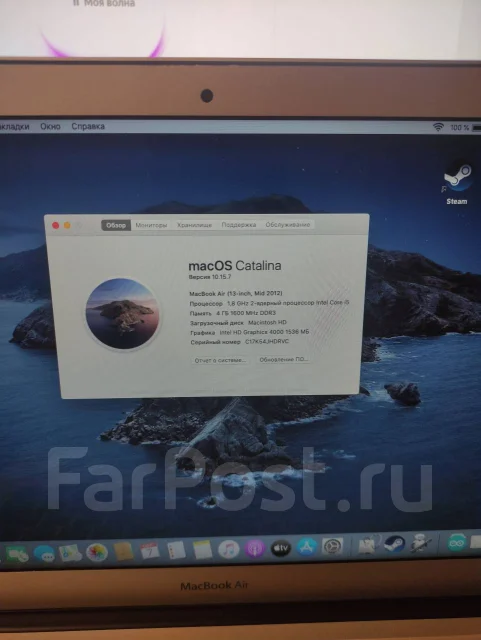
Task: Open purple Podcasts icon in Dock
Action: (255, 549)
